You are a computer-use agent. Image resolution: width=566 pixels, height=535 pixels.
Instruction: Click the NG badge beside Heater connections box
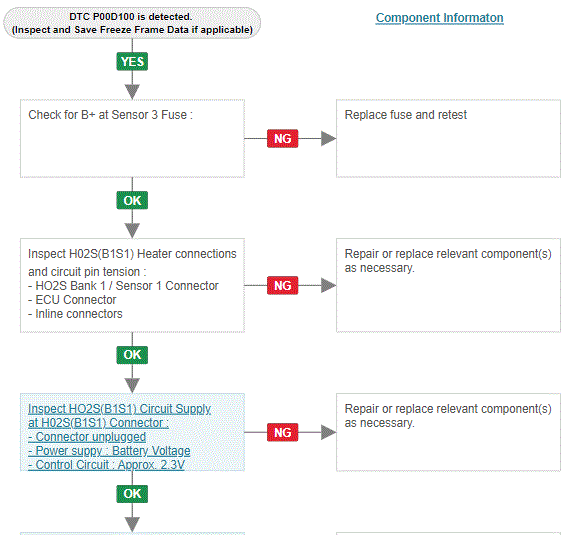tap(283, 286)
